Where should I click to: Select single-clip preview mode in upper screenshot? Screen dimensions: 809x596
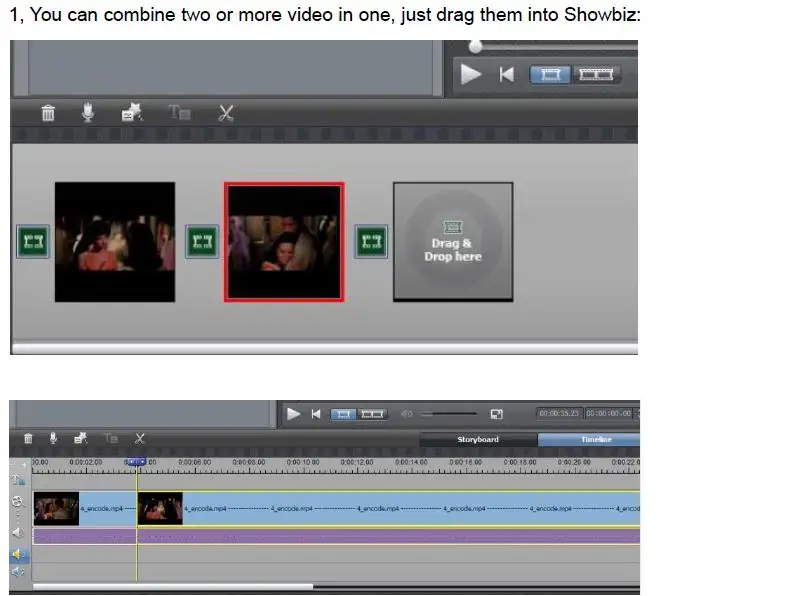pos(550,75)
